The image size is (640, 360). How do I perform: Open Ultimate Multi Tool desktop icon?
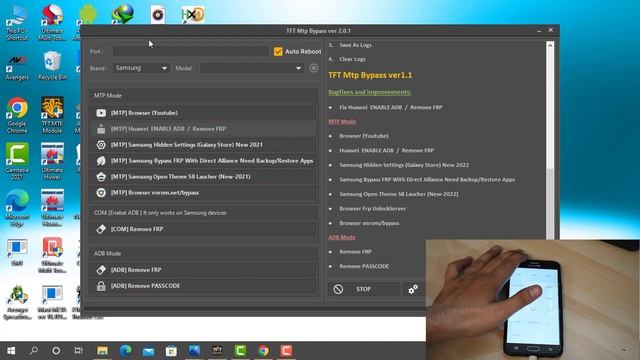[x=52, y=22]
